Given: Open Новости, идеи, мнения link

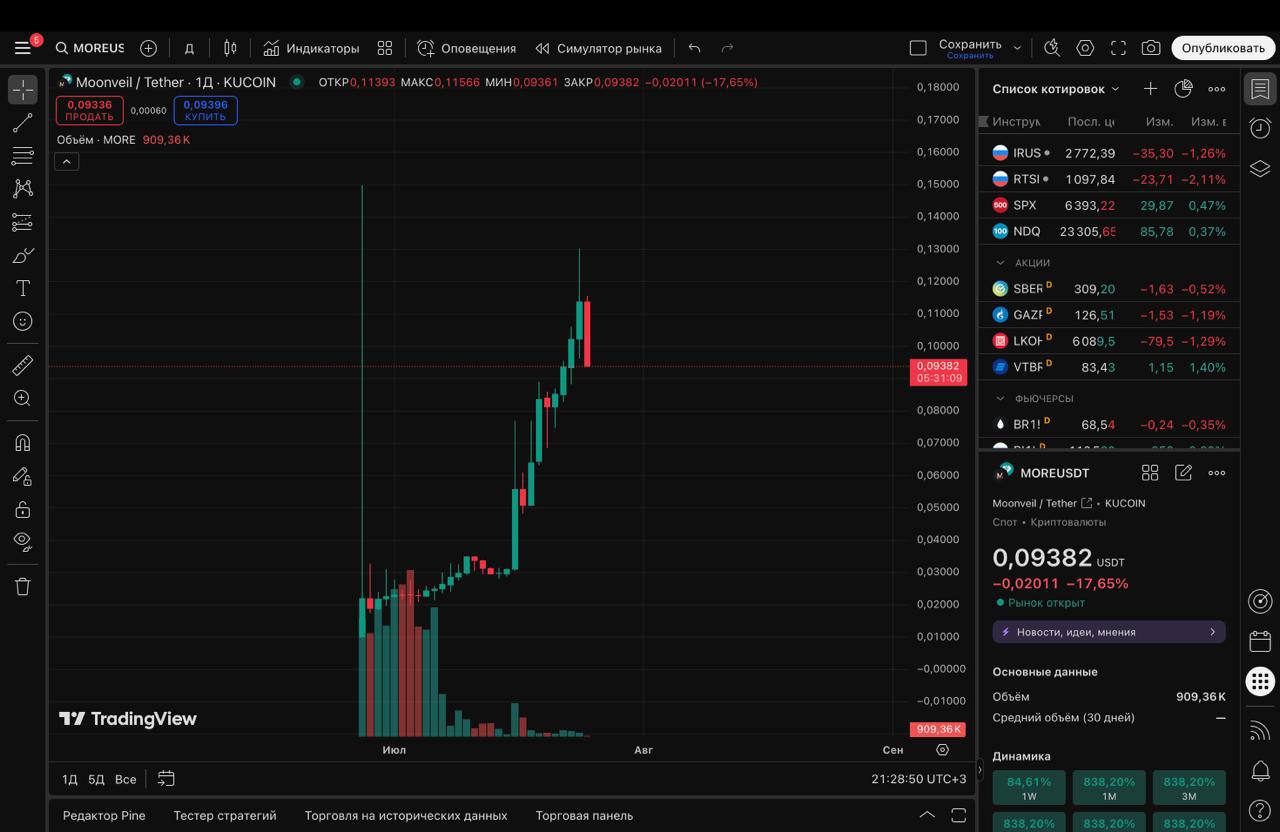Looking at the screenshot, I should (1109, 632).
